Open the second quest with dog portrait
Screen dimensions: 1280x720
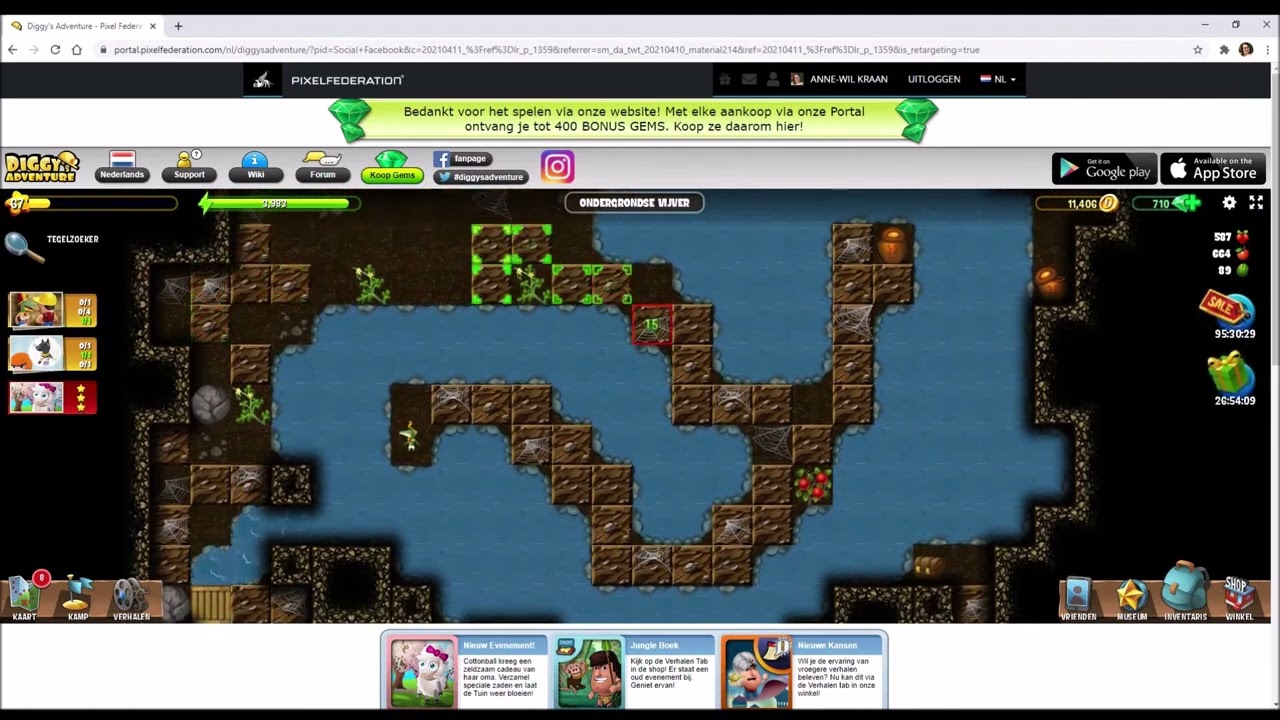pos(52,353)
